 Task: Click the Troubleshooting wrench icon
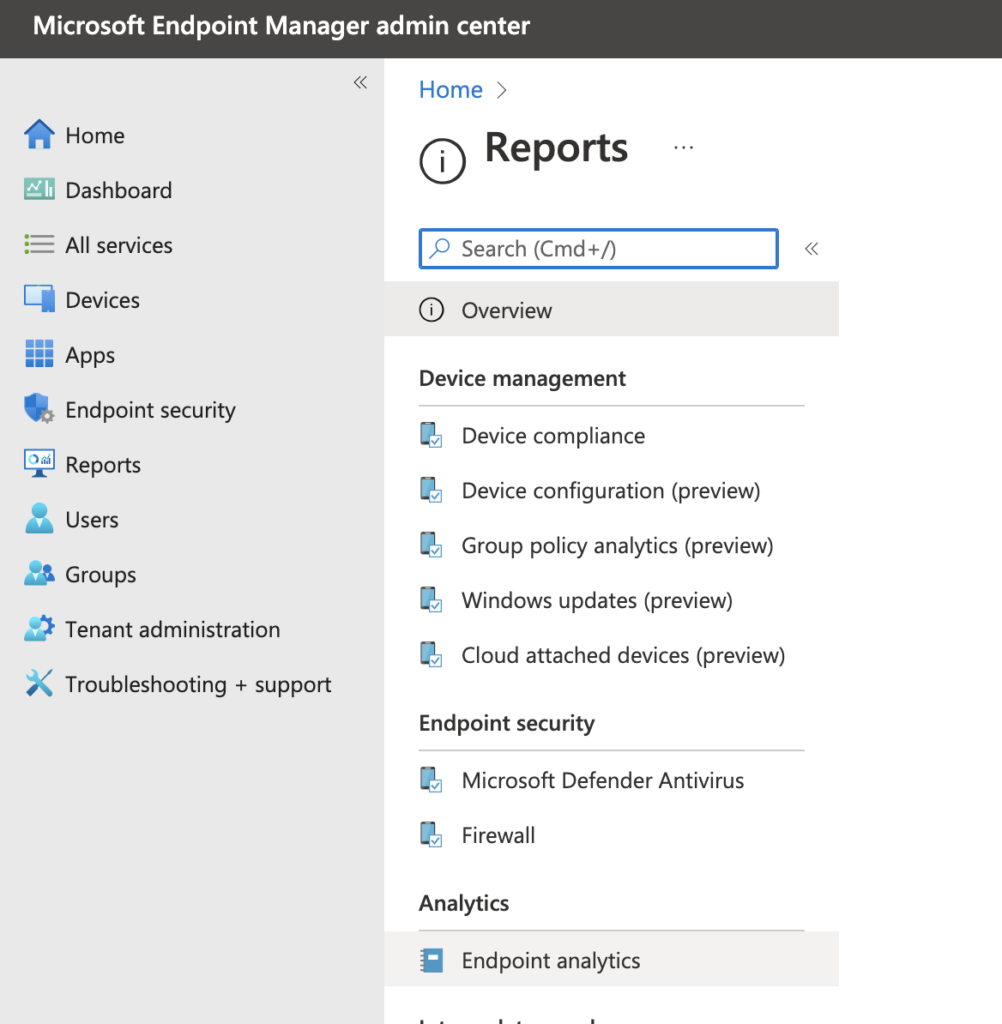click(39, 683)
